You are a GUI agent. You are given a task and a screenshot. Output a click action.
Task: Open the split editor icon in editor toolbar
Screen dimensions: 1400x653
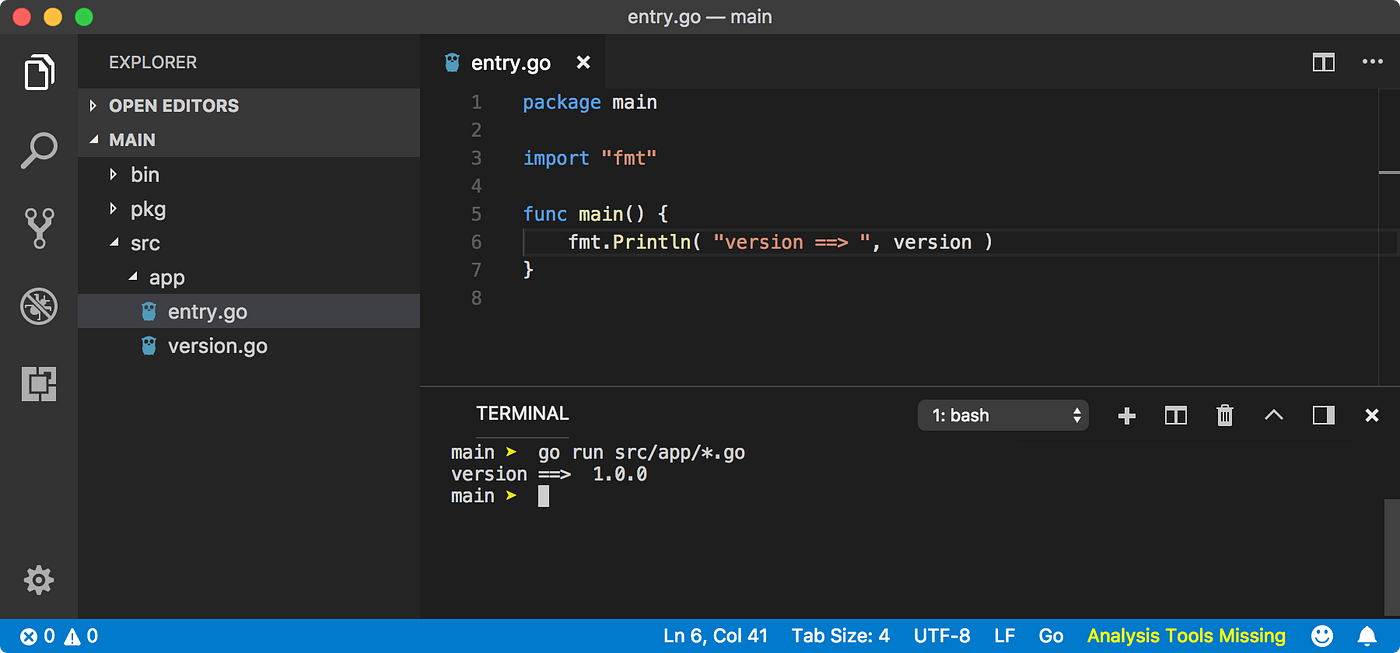[x=1323, y=62]
